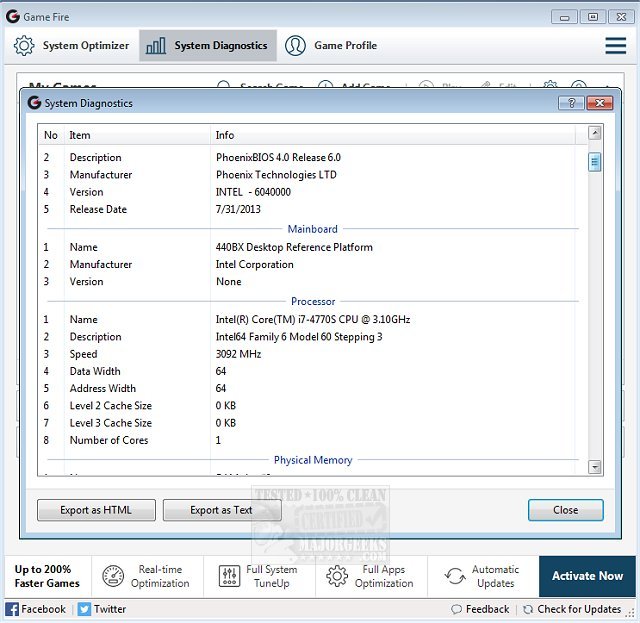Click the Feedback link
The width and height of the screenshot is (640, 623).
[480, 609]
